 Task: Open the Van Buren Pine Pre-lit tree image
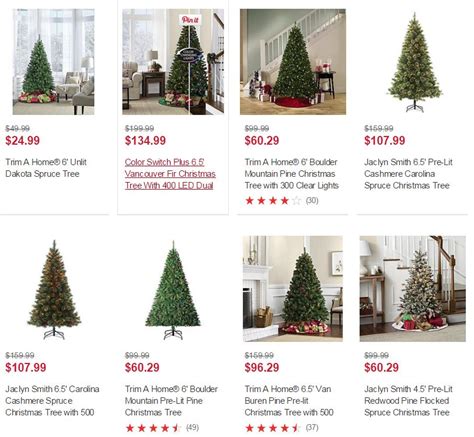(293, 289)
